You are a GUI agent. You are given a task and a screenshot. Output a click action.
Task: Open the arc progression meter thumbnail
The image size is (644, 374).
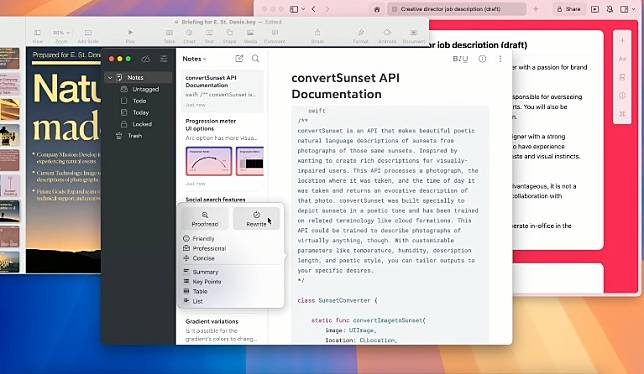pos(209,161)
